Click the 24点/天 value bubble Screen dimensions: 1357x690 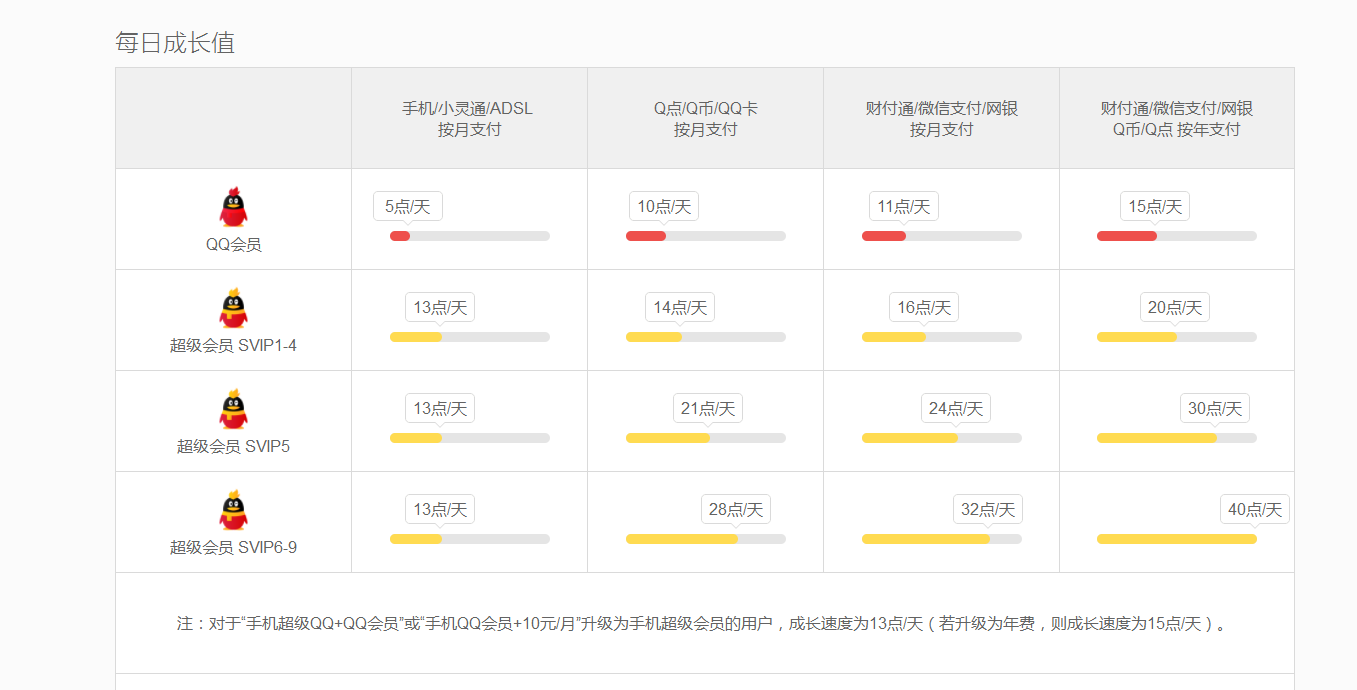coord(956,409)
